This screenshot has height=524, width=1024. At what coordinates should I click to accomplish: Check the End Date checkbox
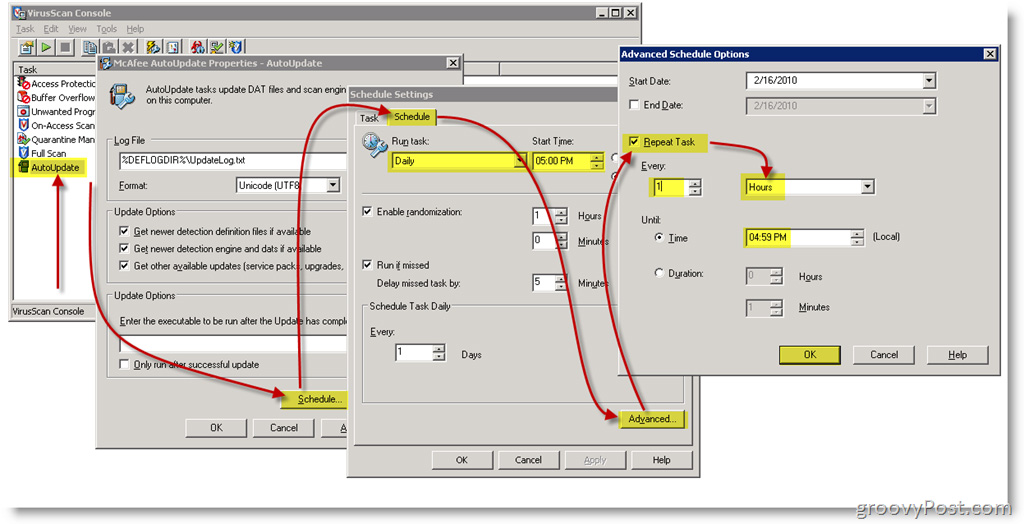click(633, 105)
